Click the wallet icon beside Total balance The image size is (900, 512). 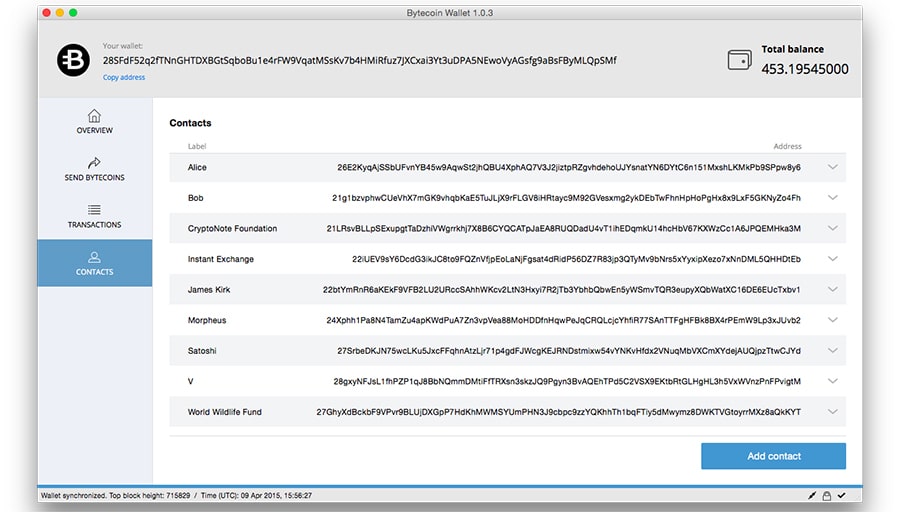(x=739, y=61)
